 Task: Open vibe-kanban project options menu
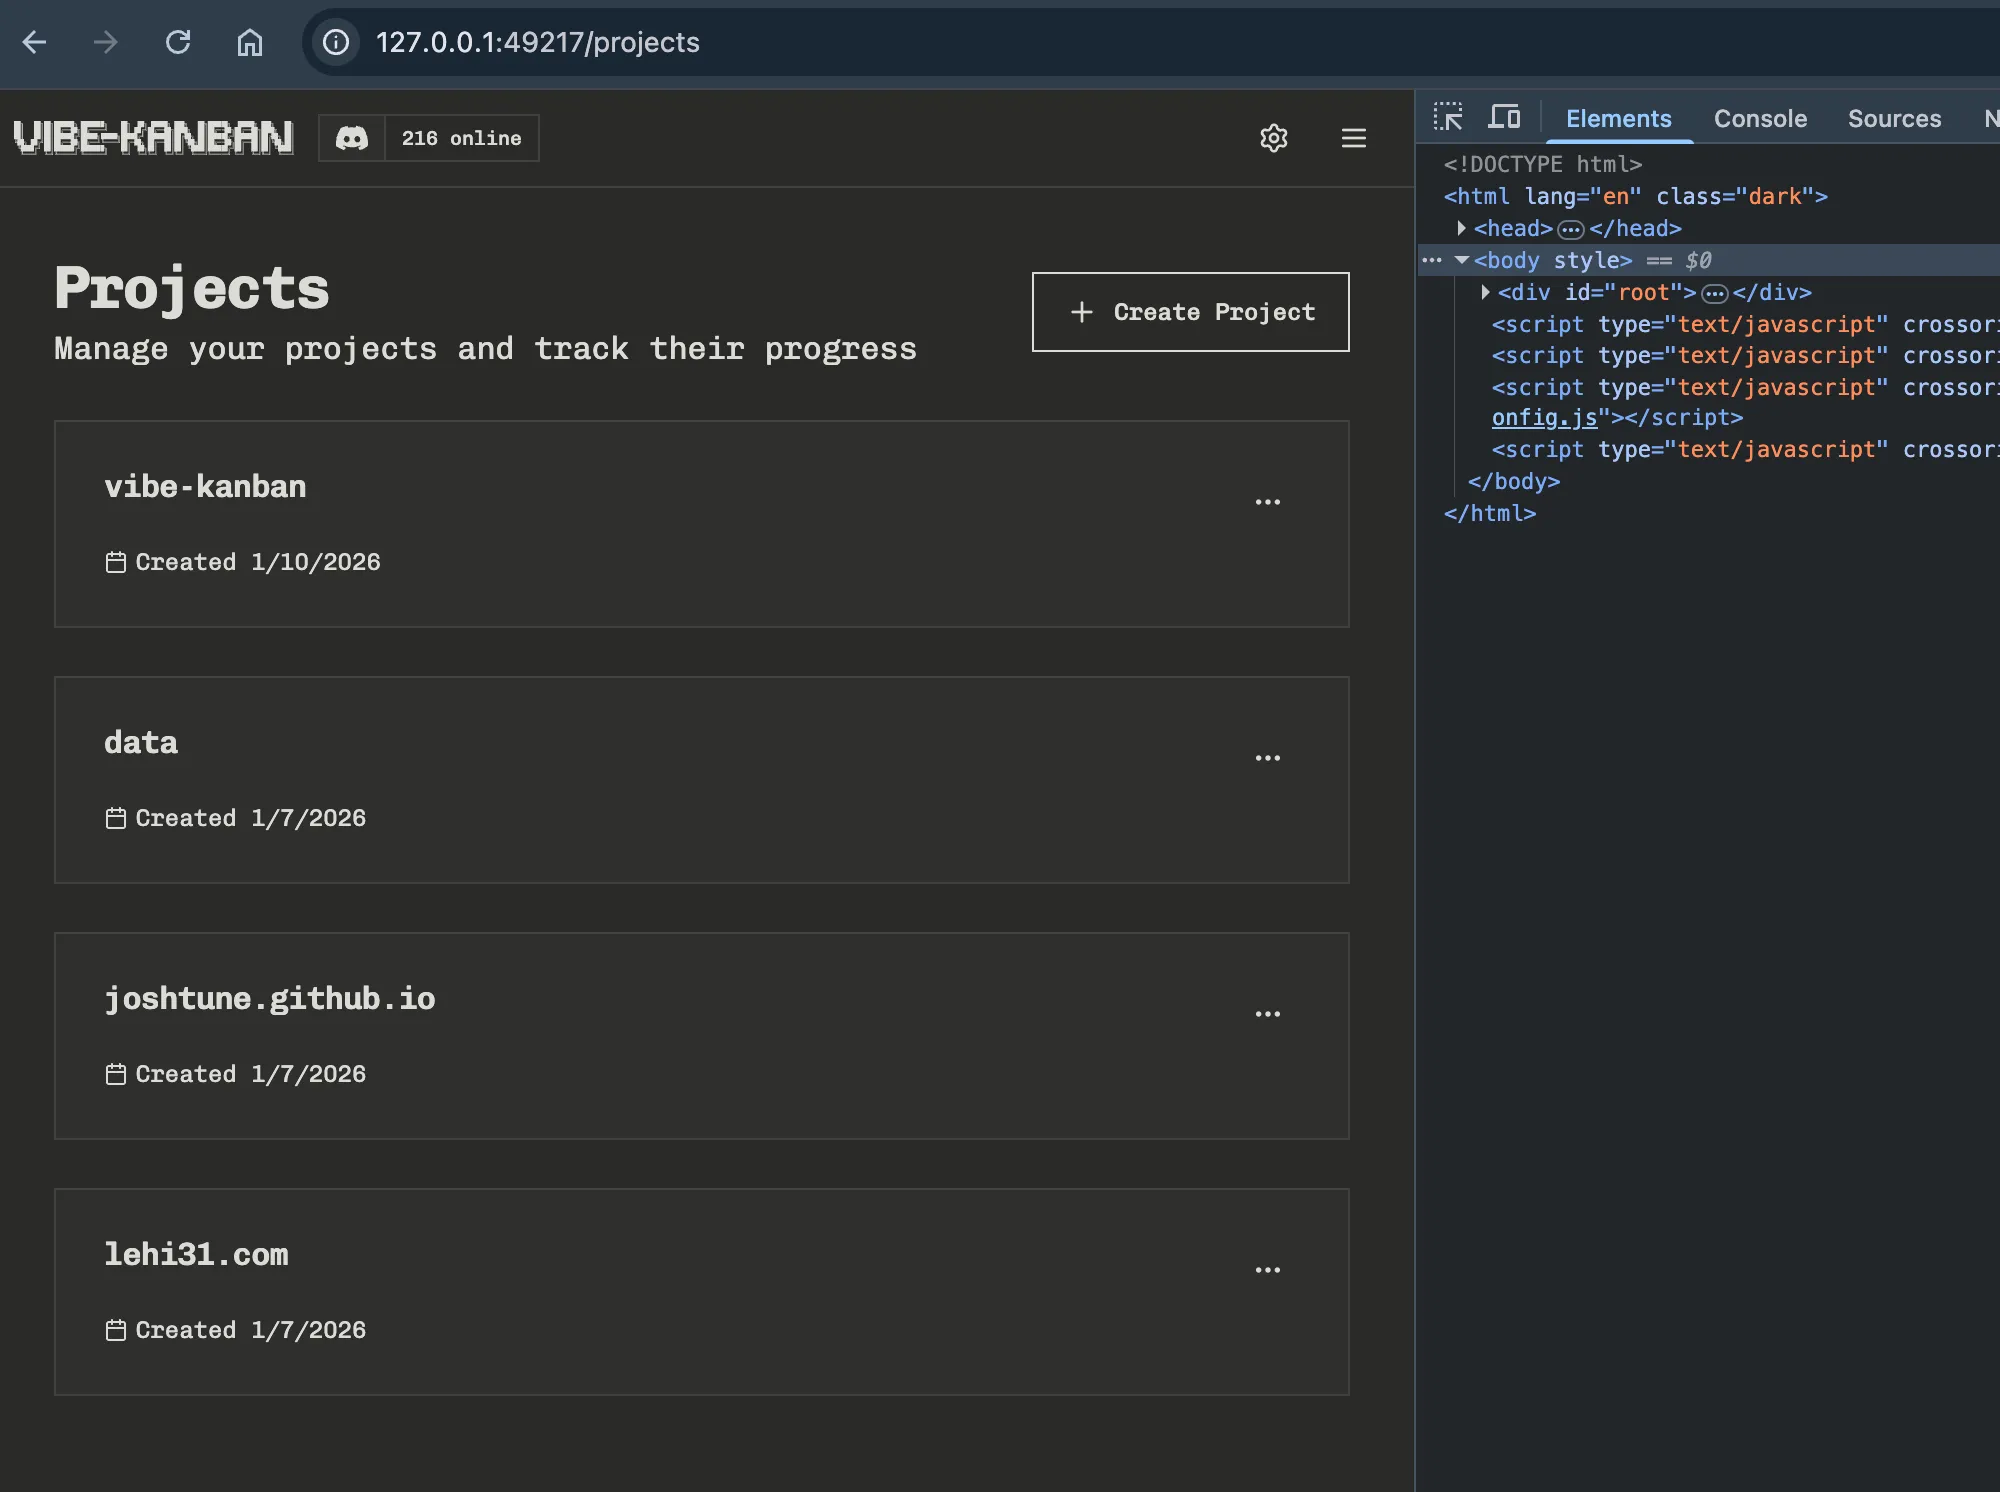[x=1267, y=502]
